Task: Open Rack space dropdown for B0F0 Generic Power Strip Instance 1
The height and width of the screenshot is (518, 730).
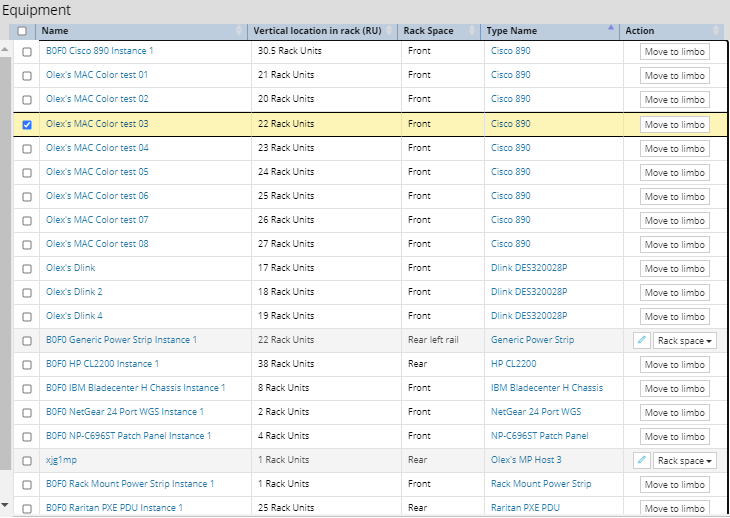Action: click(x=684, y=341)
